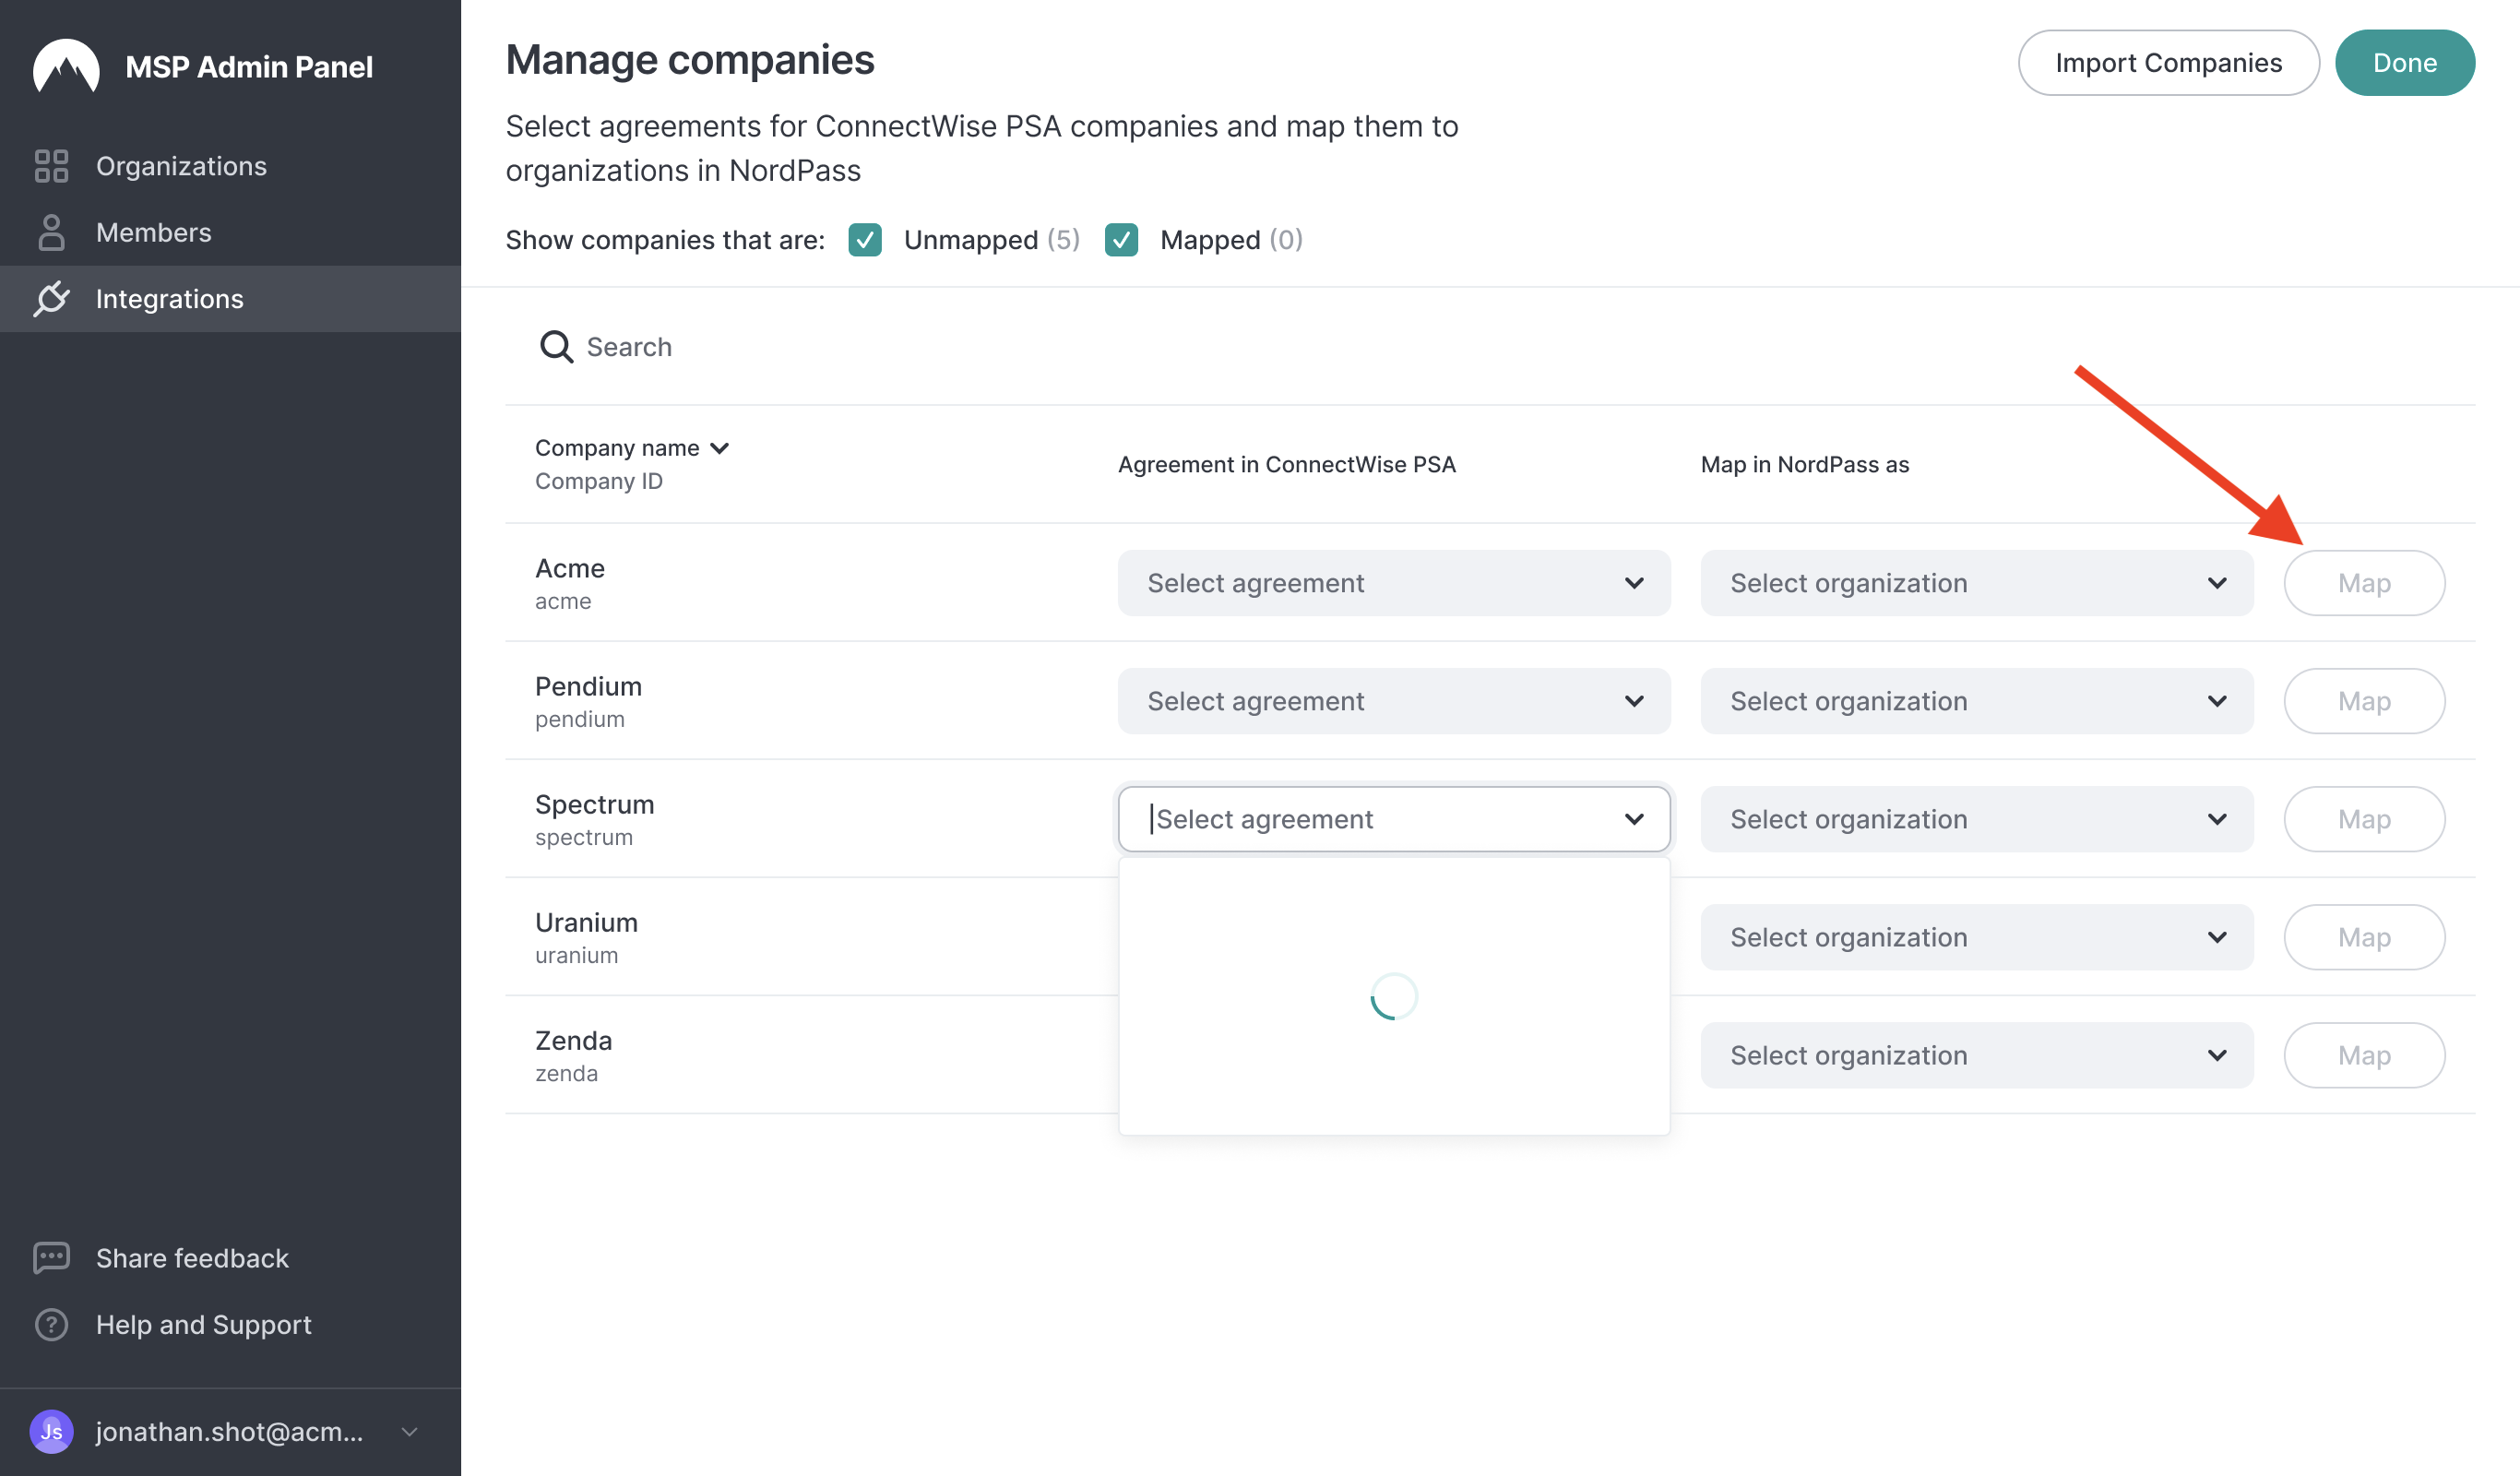Viewport: 2520px width, 1476px height.
Task: Click Map button for Uranium
Action: 2364,937
